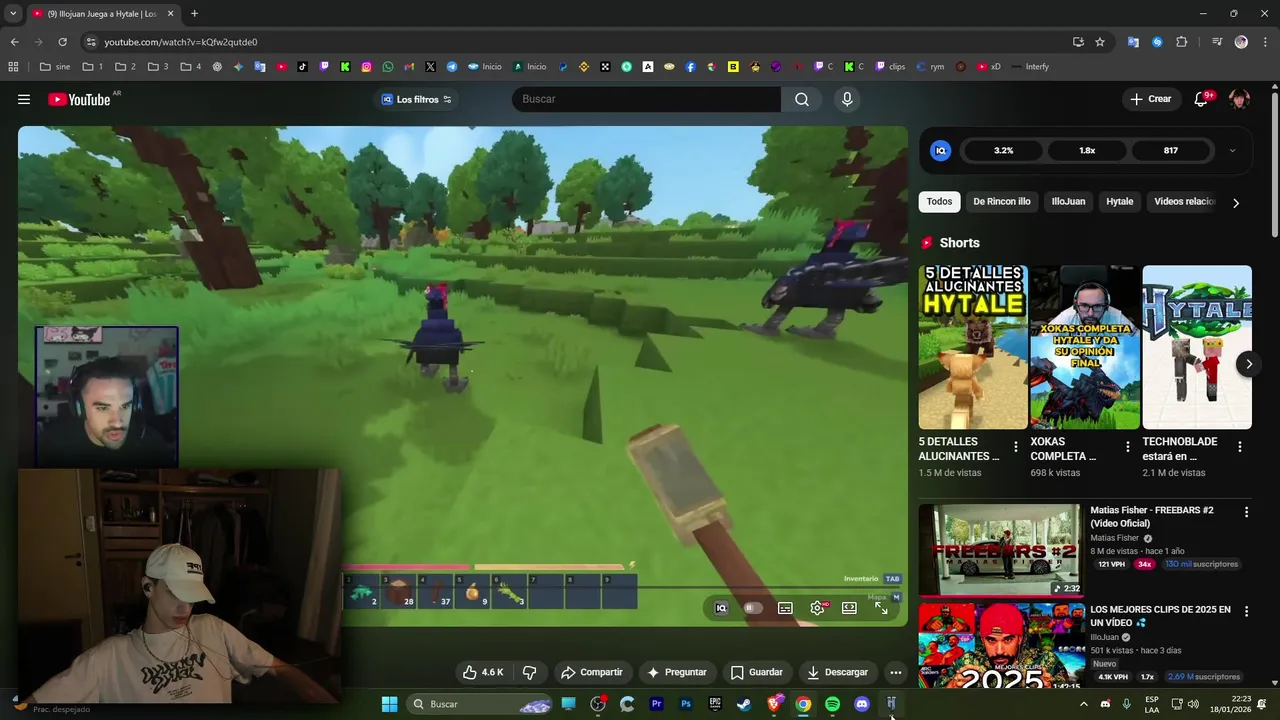Open Epic Games launcher on taskbar
Screen dimensions: 1280x720
715,704
